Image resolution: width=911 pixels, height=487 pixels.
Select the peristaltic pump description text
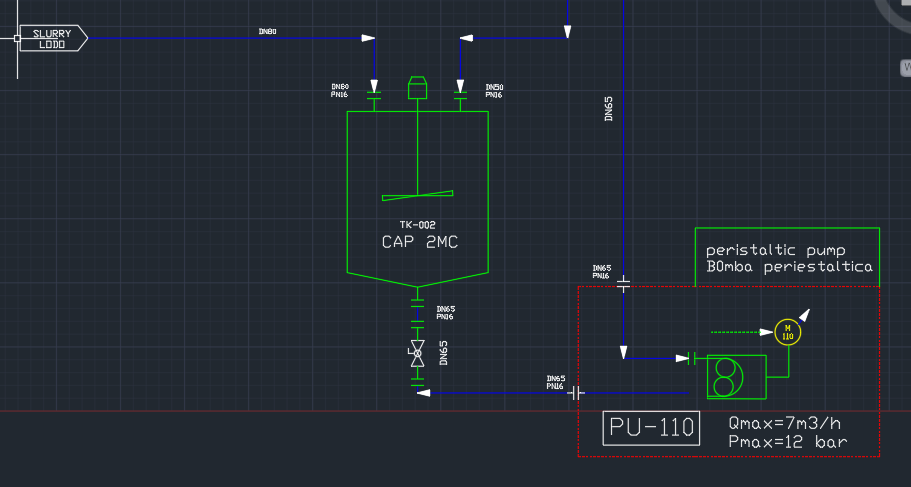tap(776, 250)
